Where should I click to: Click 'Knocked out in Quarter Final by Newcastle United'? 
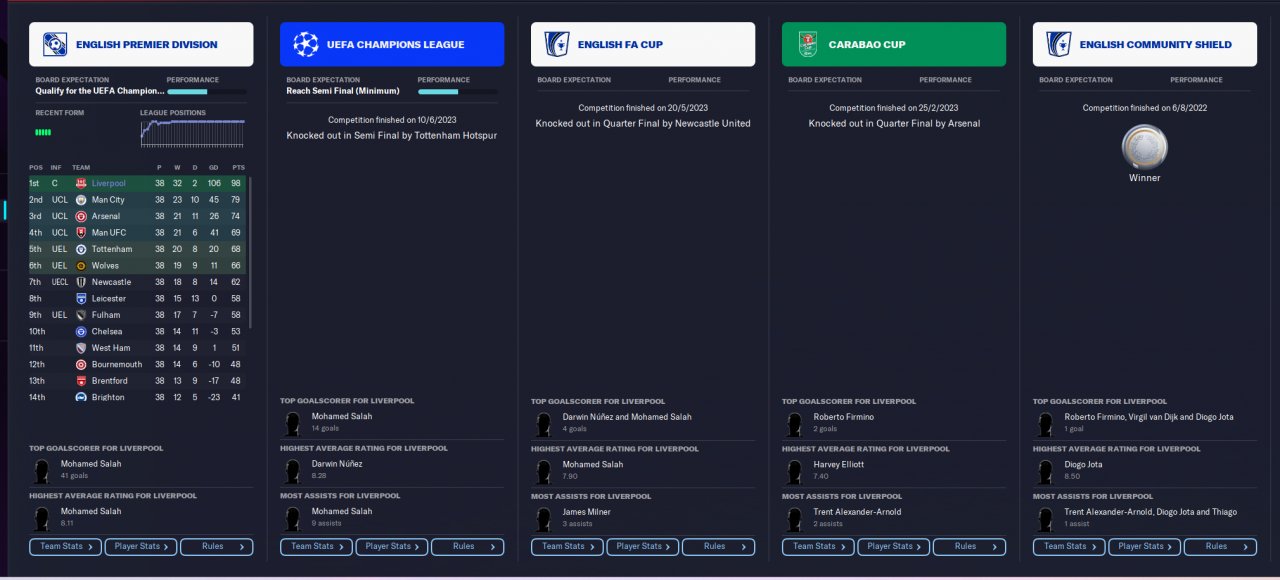643,124
